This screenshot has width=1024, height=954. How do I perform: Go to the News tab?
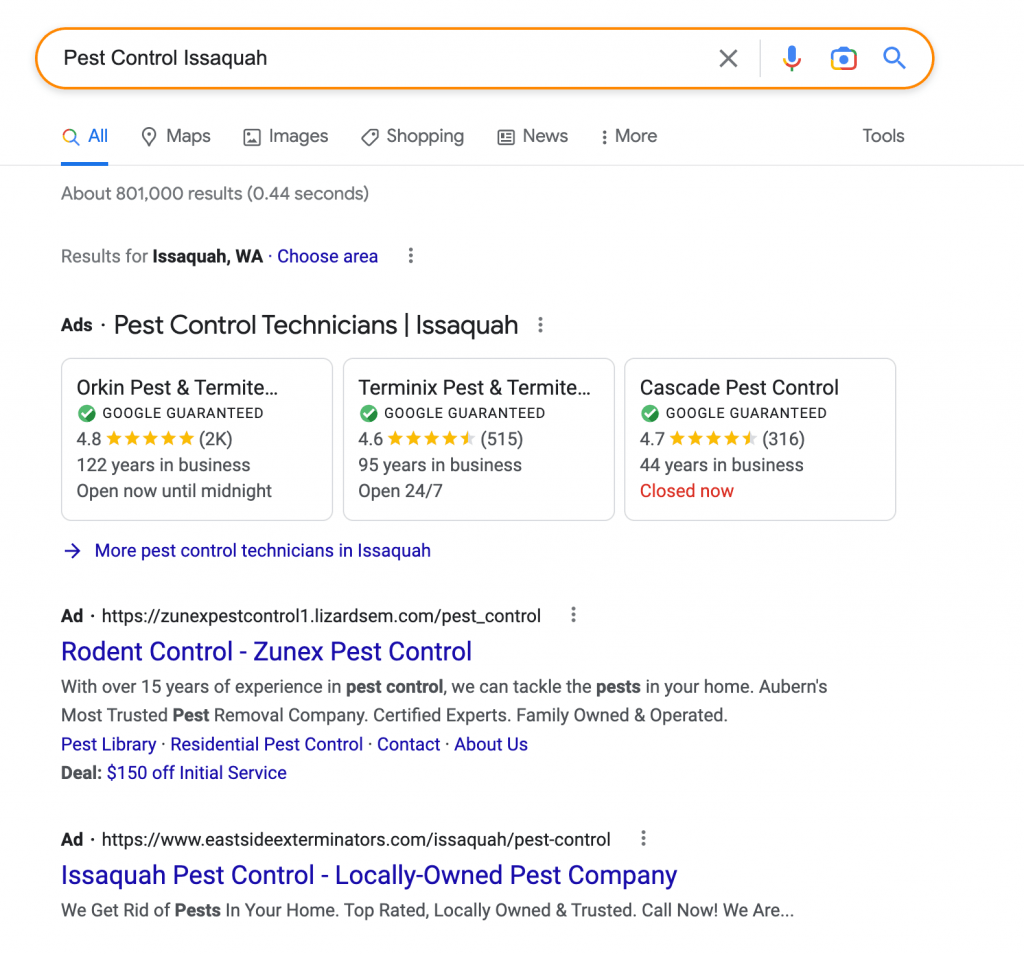click(x=532, y=136)
